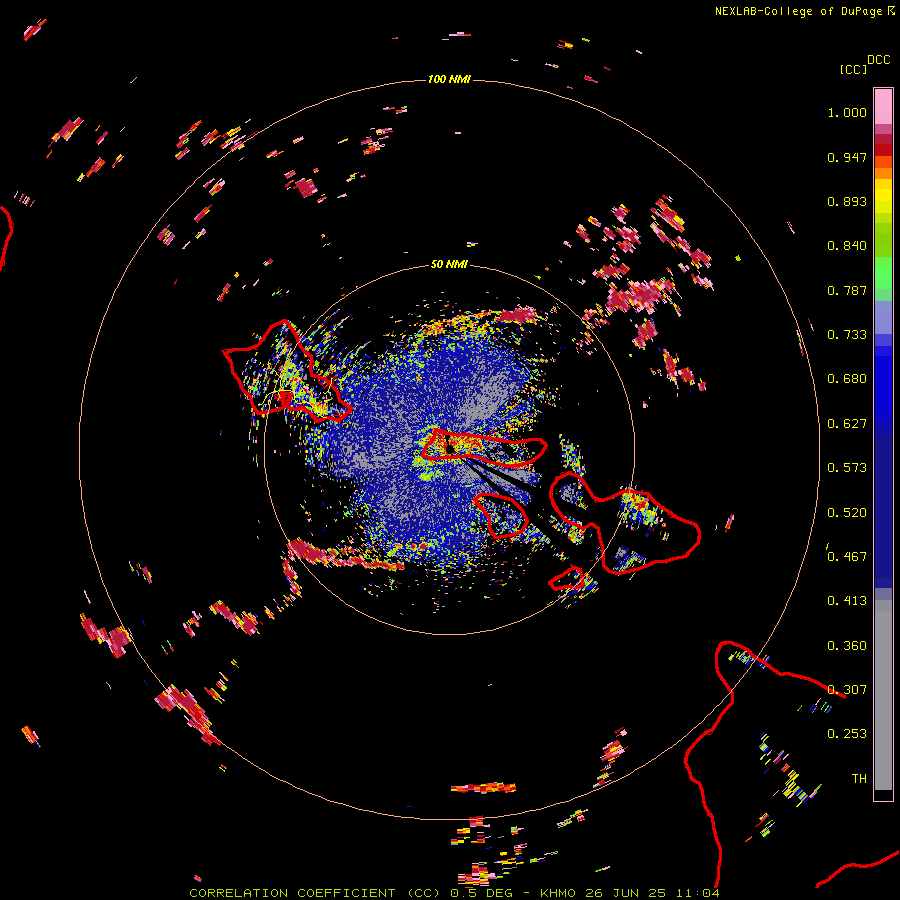Click the 0.5 DEG elevation text in the caption

[x=481, y=893]
